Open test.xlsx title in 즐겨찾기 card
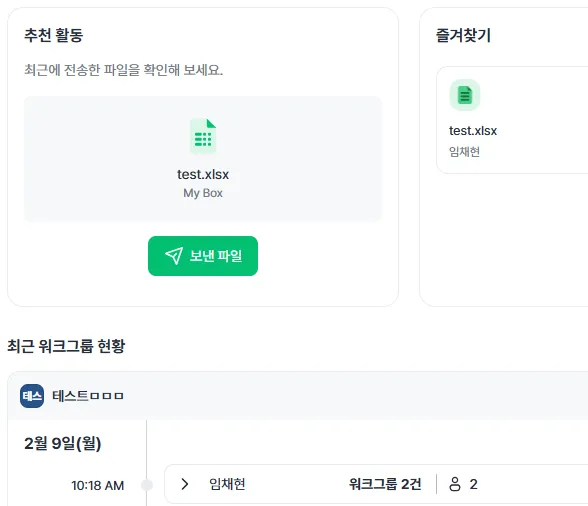The width and height of the screenshot is (588, 506). click(x=473, y=131)
